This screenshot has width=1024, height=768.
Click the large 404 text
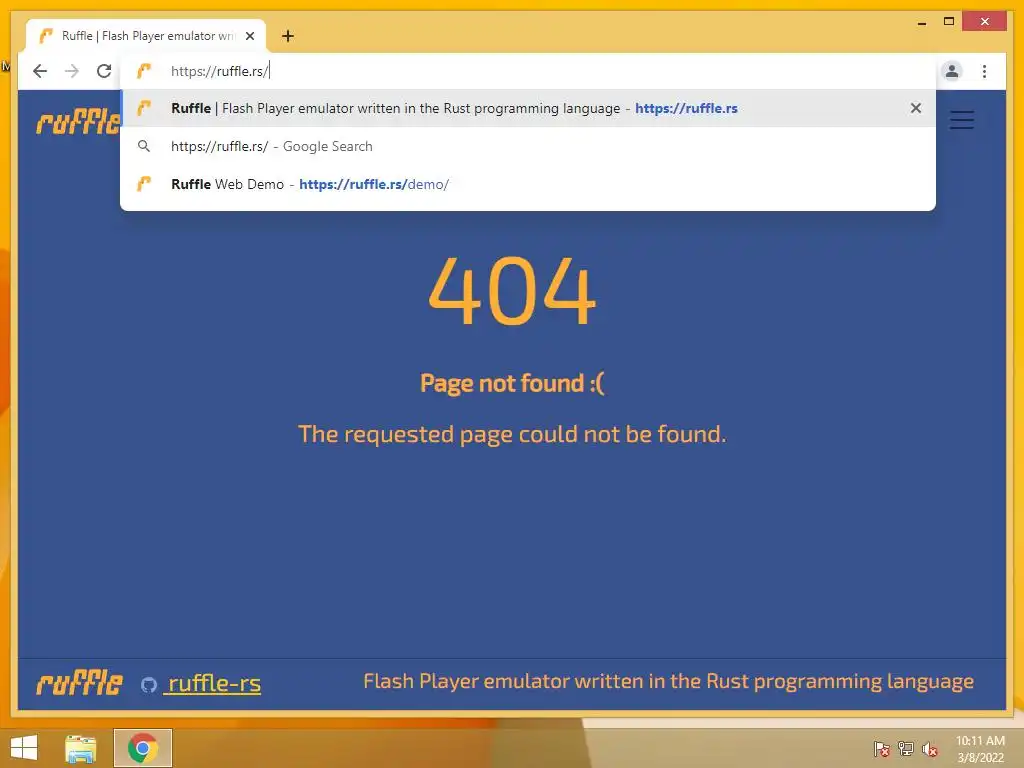[x=512, y=291]
